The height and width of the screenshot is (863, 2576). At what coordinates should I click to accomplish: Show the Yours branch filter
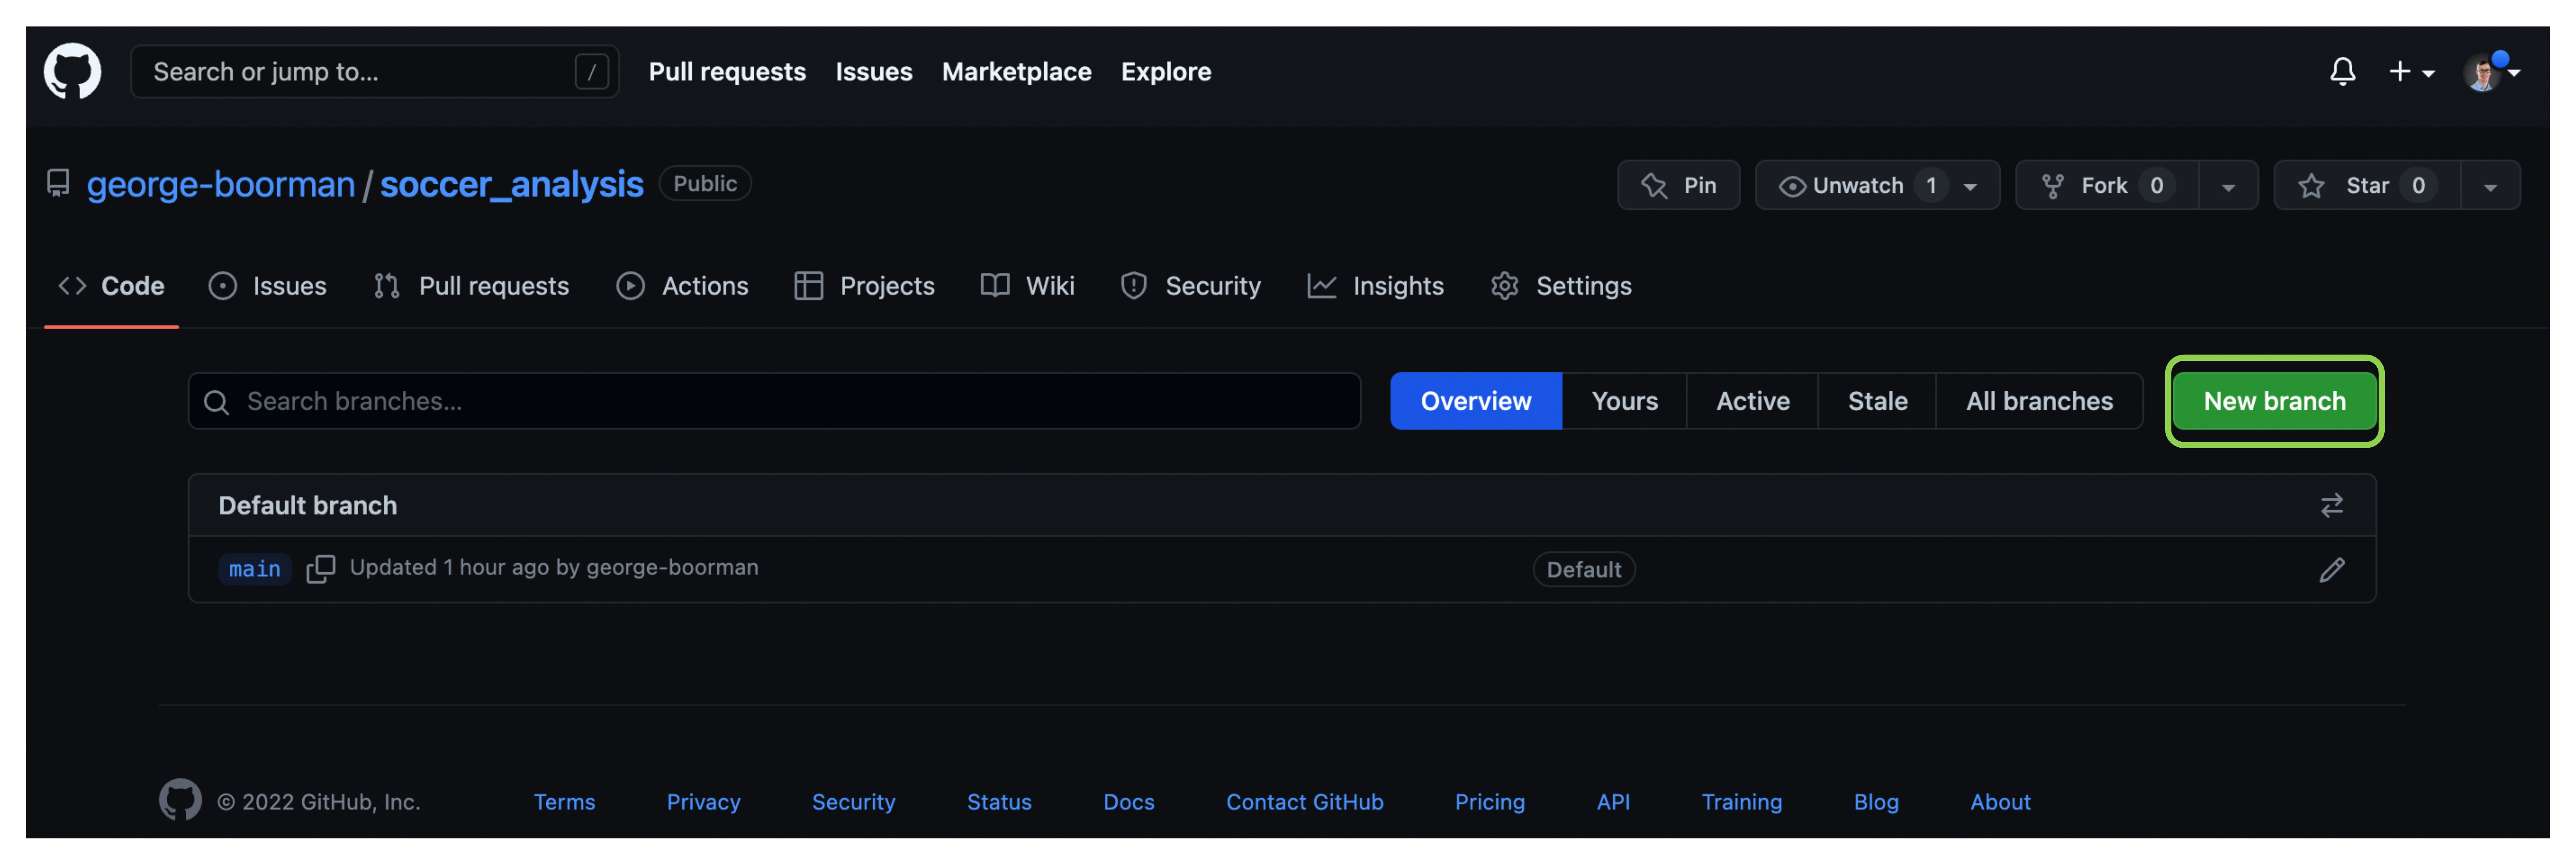[1624, 402]
